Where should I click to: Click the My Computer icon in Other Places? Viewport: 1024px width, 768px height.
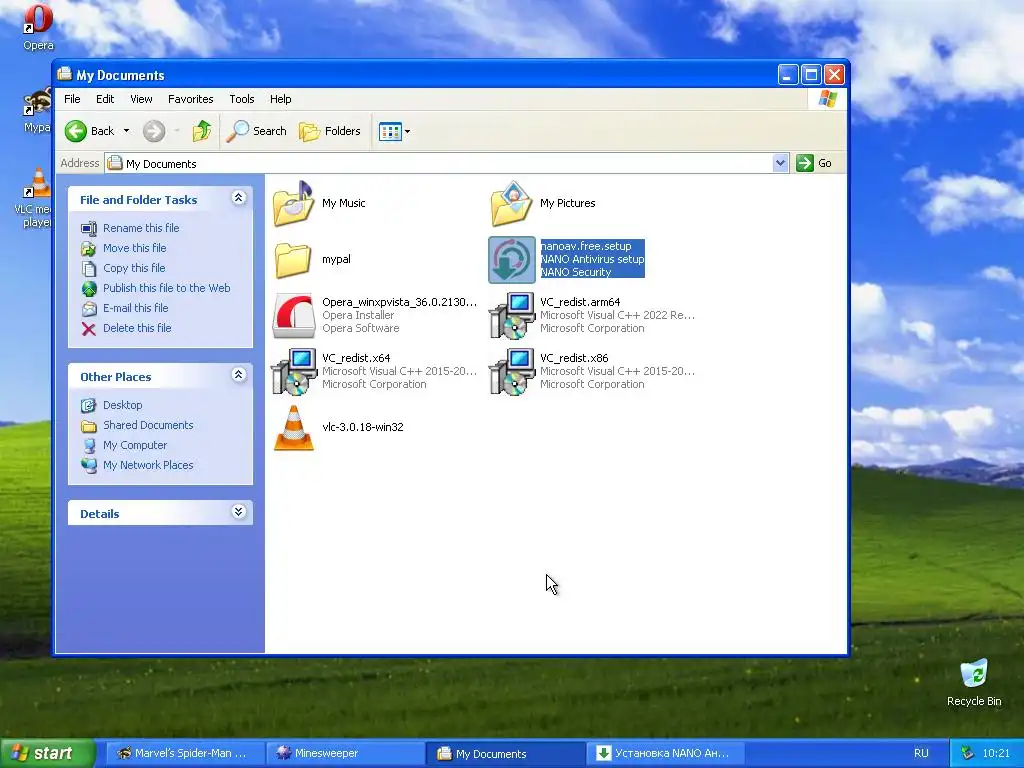pos(89,445)
